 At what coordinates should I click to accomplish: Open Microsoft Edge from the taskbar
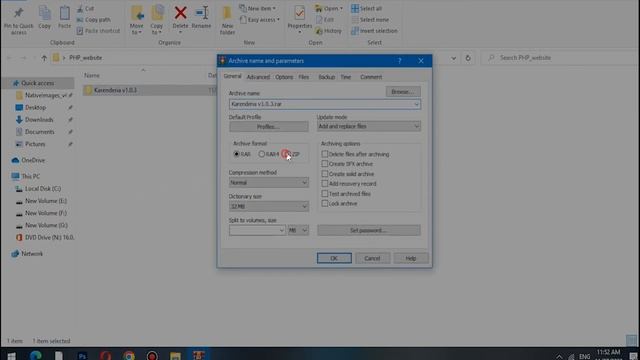(x=36, y=356)
